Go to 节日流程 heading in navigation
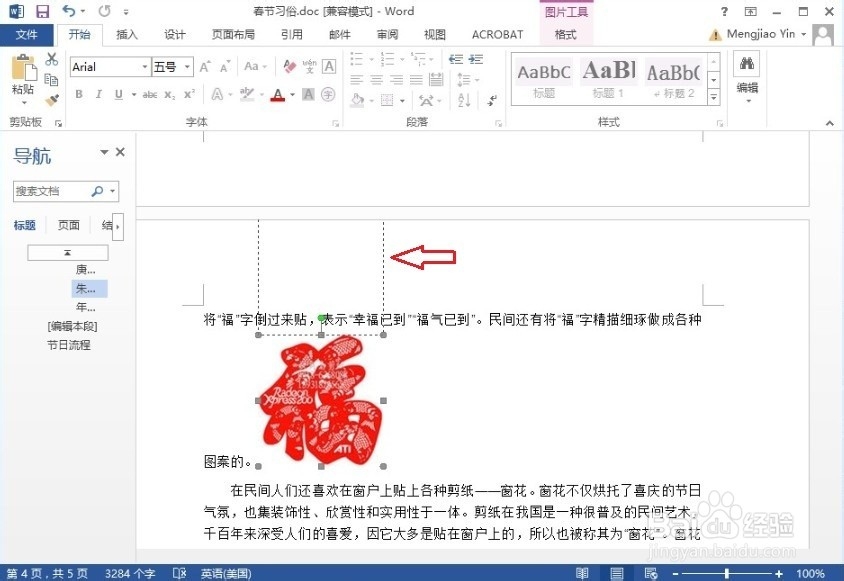 pyautogui.click(x=69, y=345)
